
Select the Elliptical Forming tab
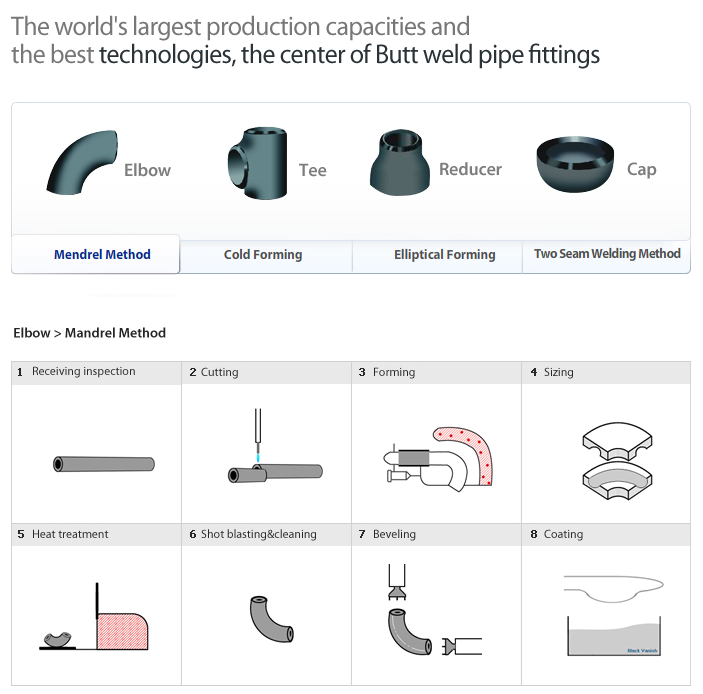click(444, 255)
